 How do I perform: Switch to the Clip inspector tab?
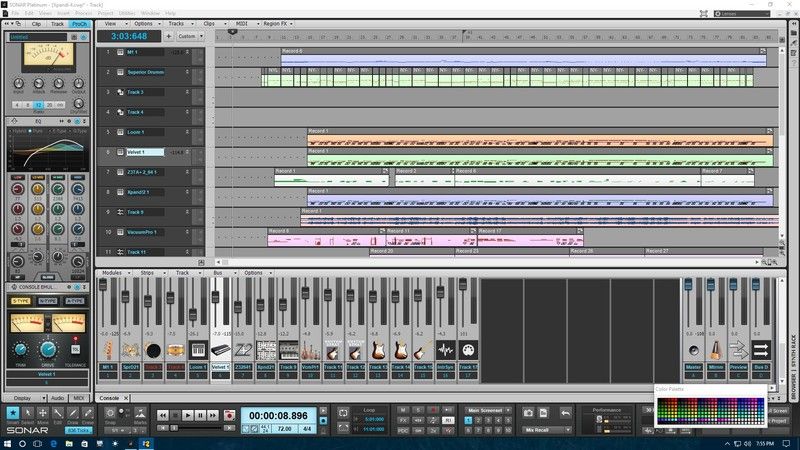click(36, 24)
